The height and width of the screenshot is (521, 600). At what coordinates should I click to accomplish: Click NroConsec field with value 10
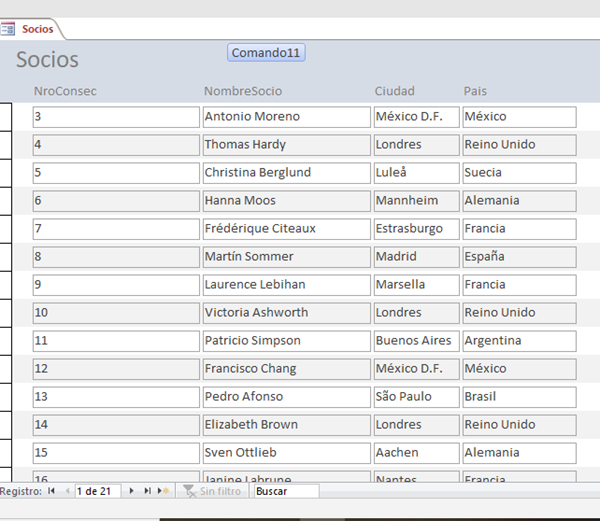116,313
